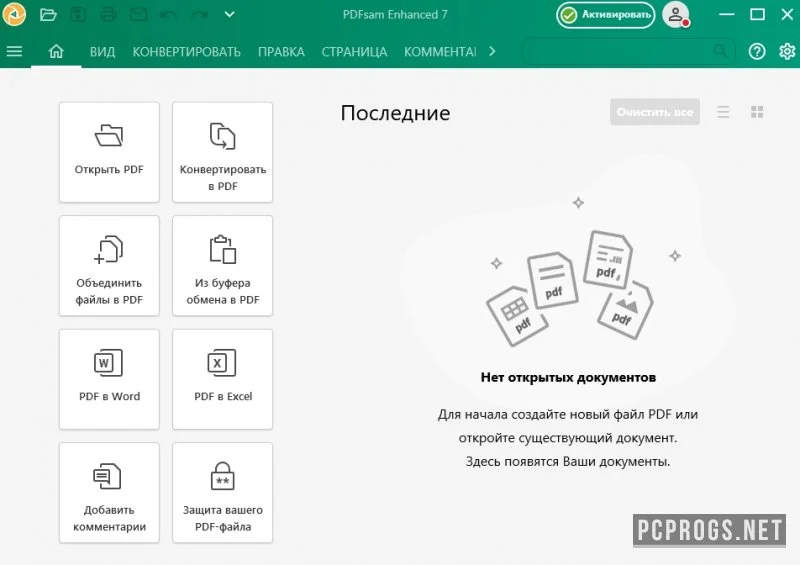
Task: Open the СТРАНИЦА tab
Action: 354,52
